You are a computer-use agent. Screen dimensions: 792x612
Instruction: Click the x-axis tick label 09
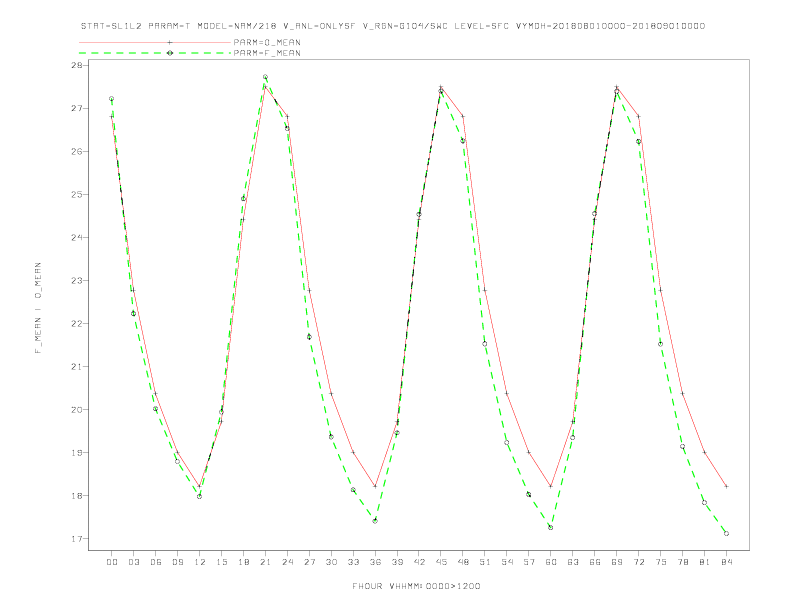[177, 562]
